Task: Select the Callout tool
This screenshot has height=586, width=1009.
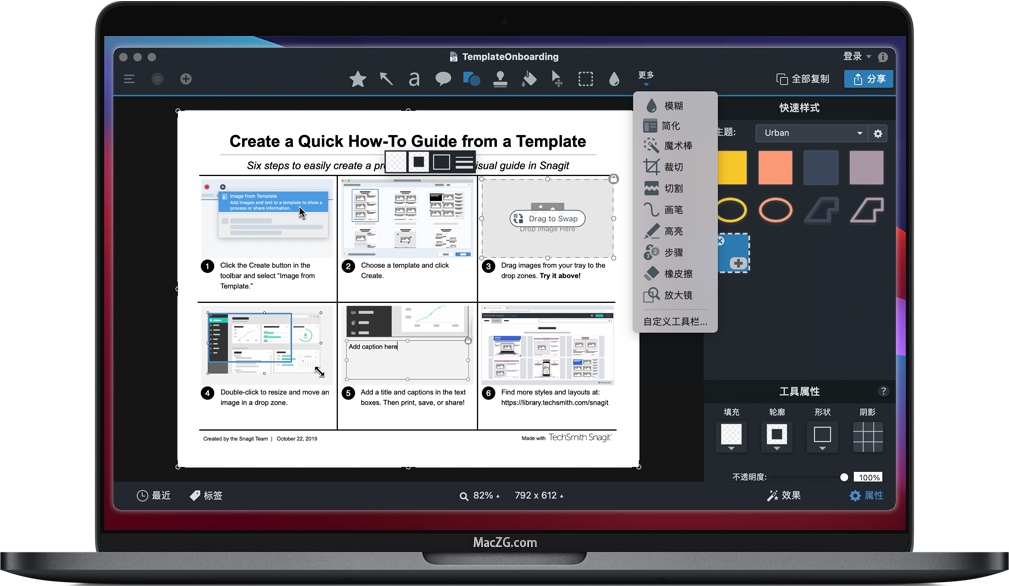Action: (x=443, y=78)
